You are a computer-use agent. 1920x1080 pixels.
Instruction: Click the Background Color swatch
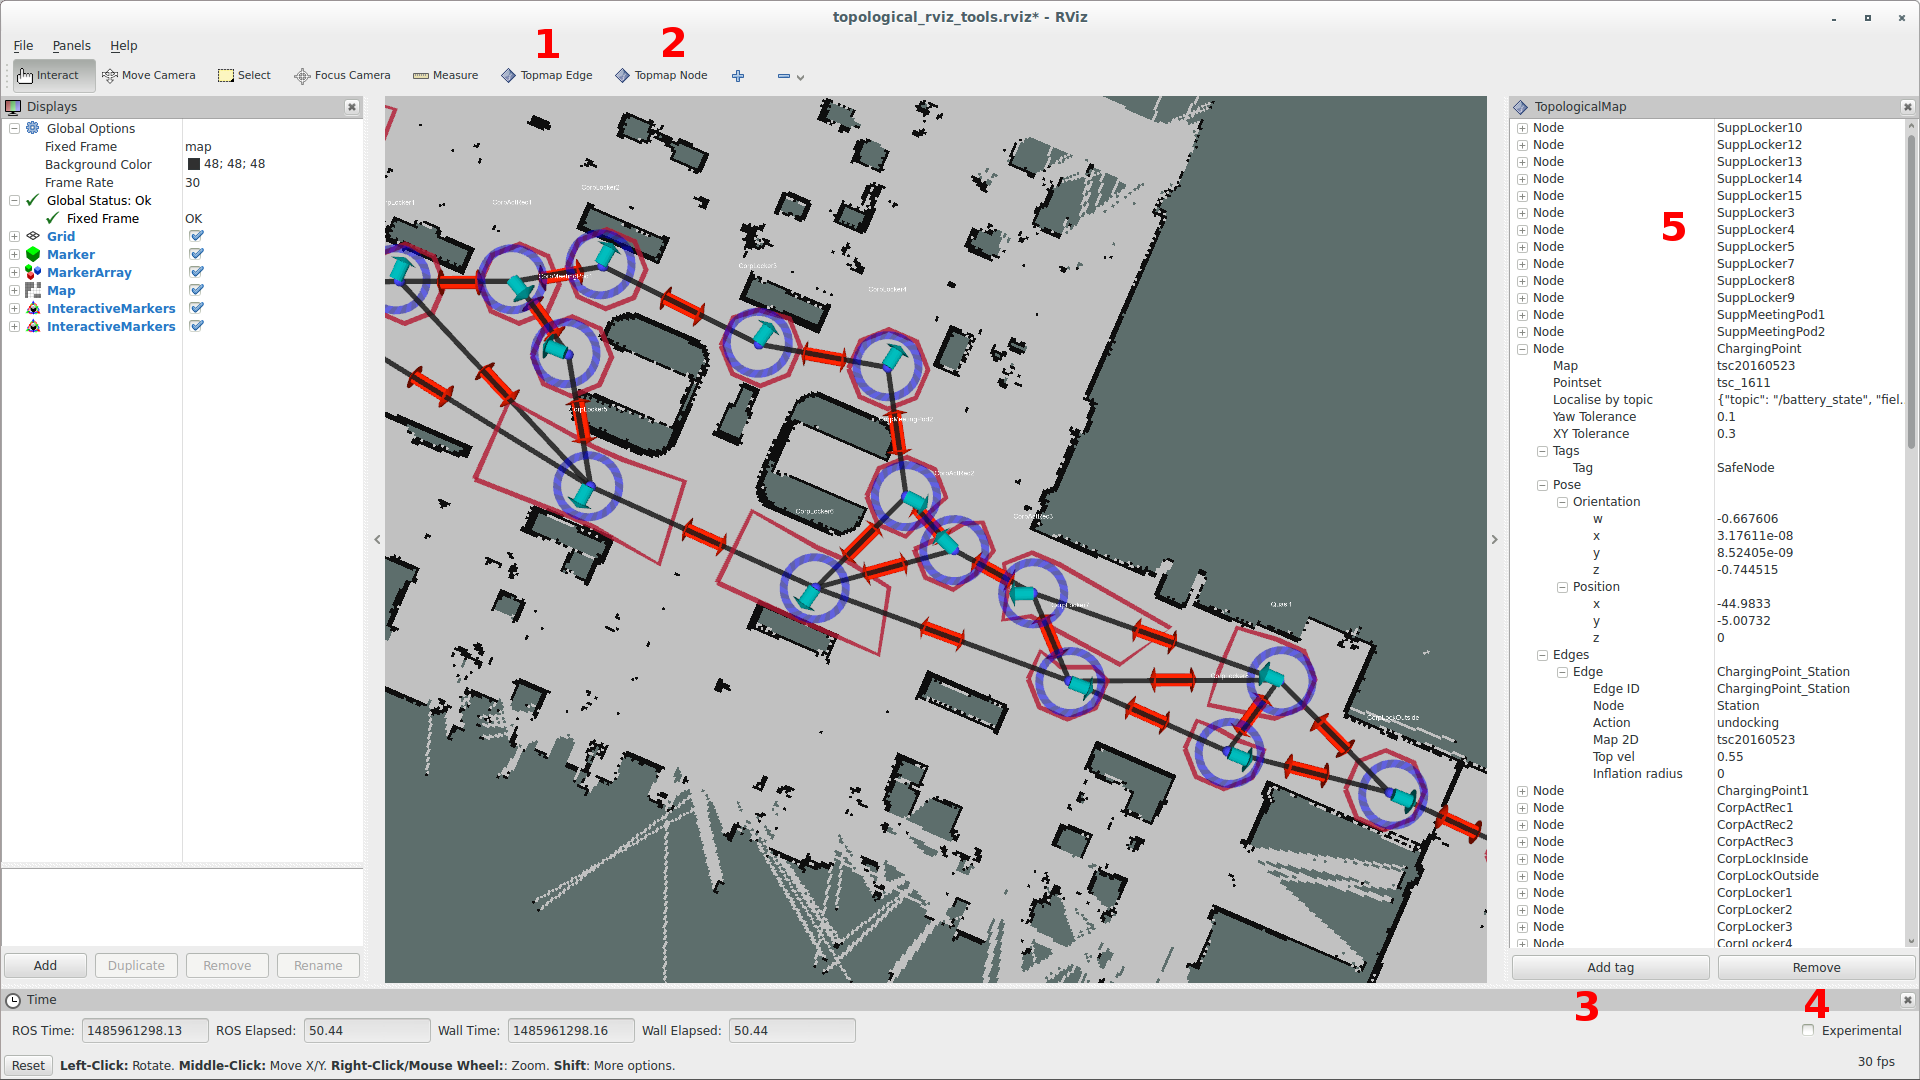pyautogui.click(x=194, y=164)
